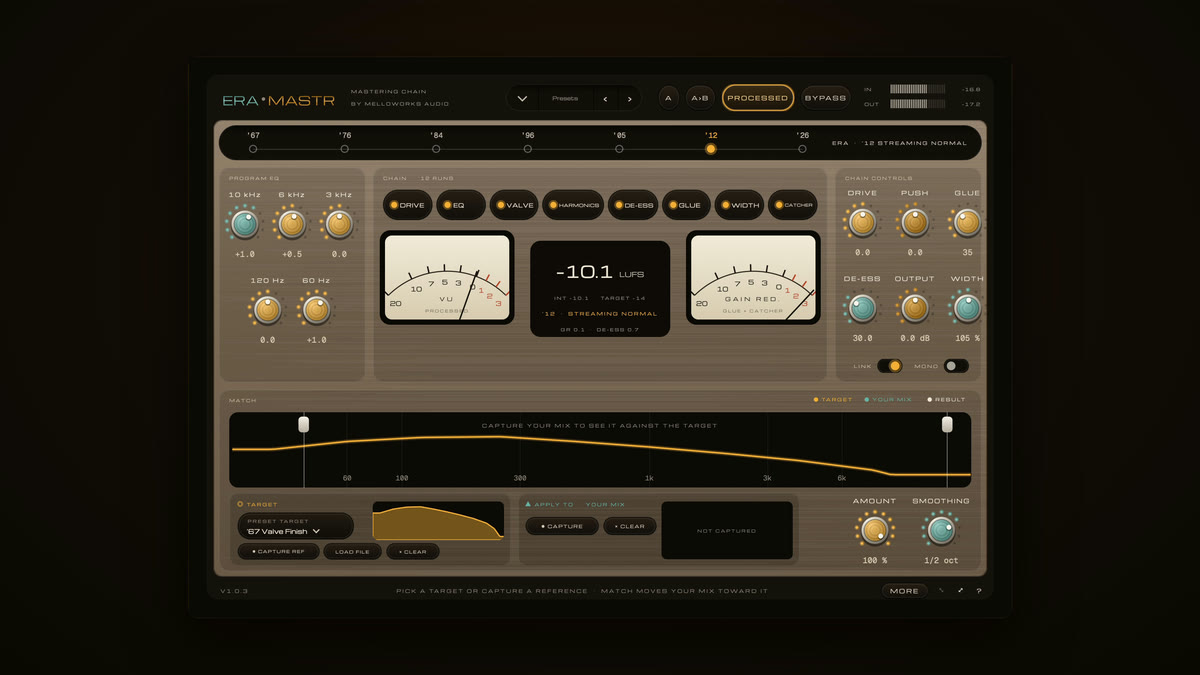The image size is (1200, 675).
Task: Select the A comparison slot
Action: [669, 98]
